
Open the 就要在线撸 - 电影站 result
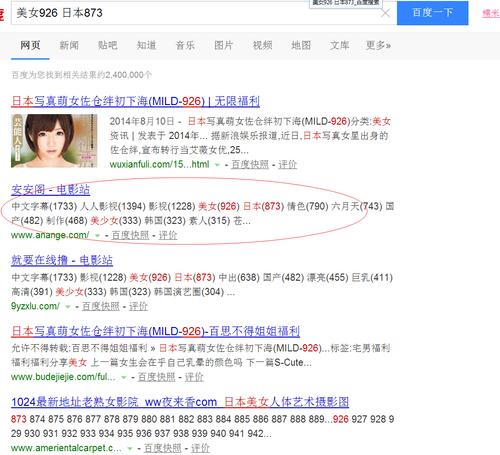tap(62, 260)
